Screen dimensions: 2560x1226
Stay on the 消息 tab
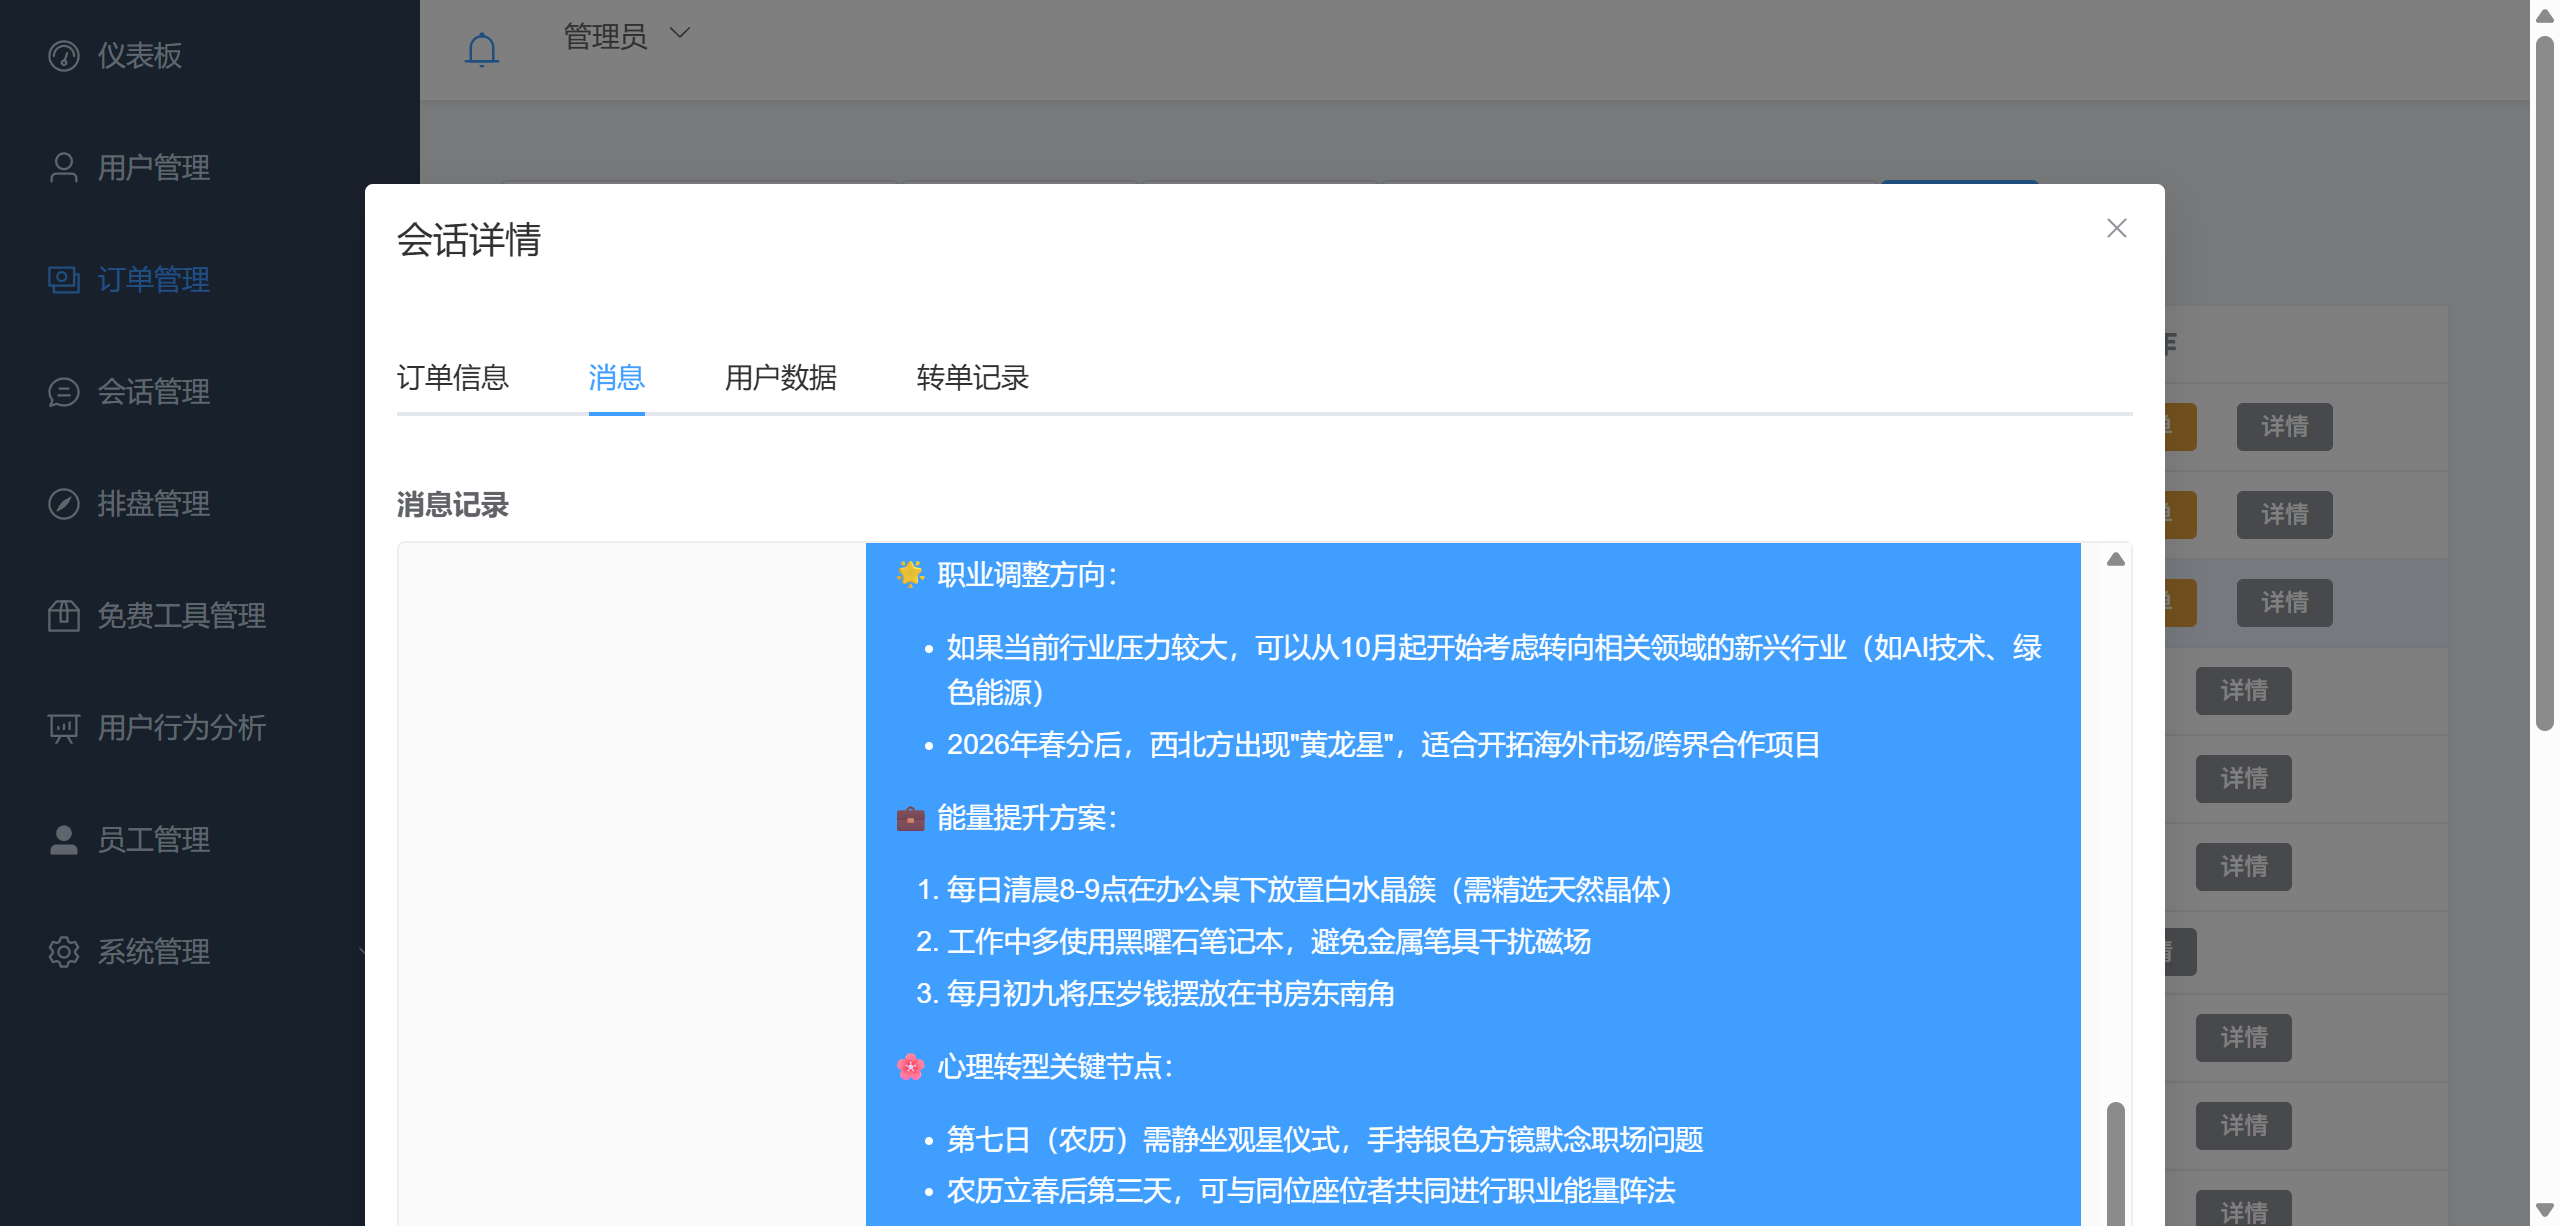click(615, 378)
